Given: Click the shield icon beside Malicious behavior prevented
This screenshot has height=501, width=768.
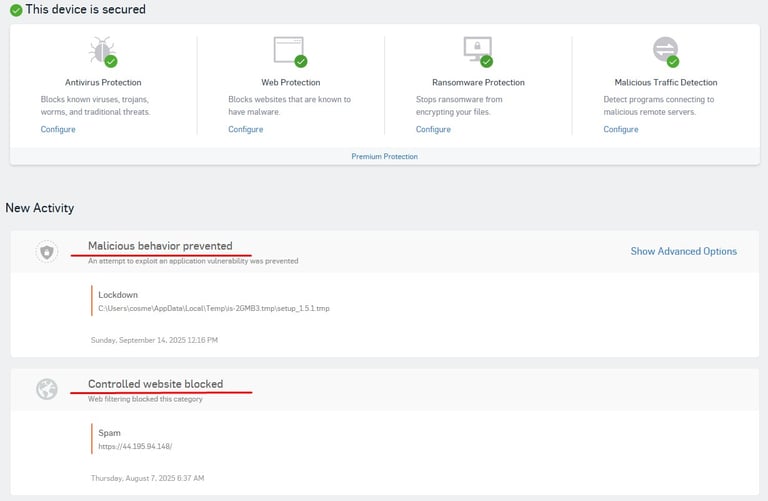Looking at the screenshot, I should click(47, 252).
